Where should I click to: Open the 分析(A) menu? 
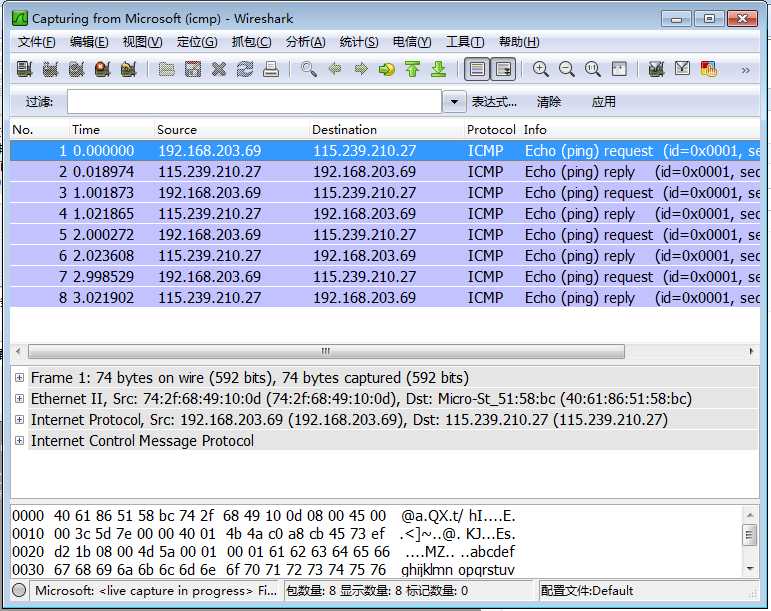[x=305, y=42]
